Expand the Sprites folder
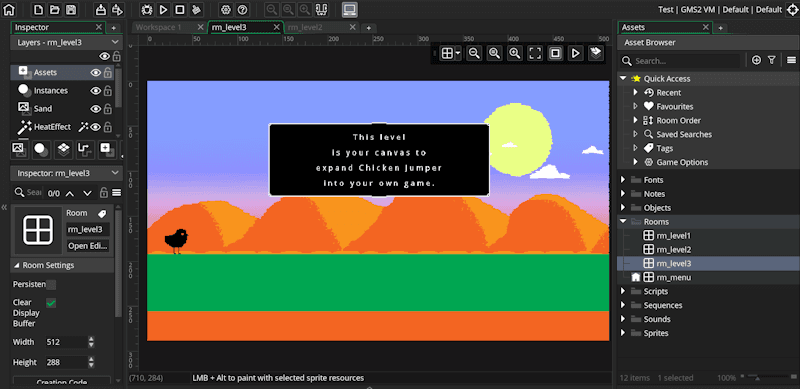800x389 pixels. [x=622, y=333]
